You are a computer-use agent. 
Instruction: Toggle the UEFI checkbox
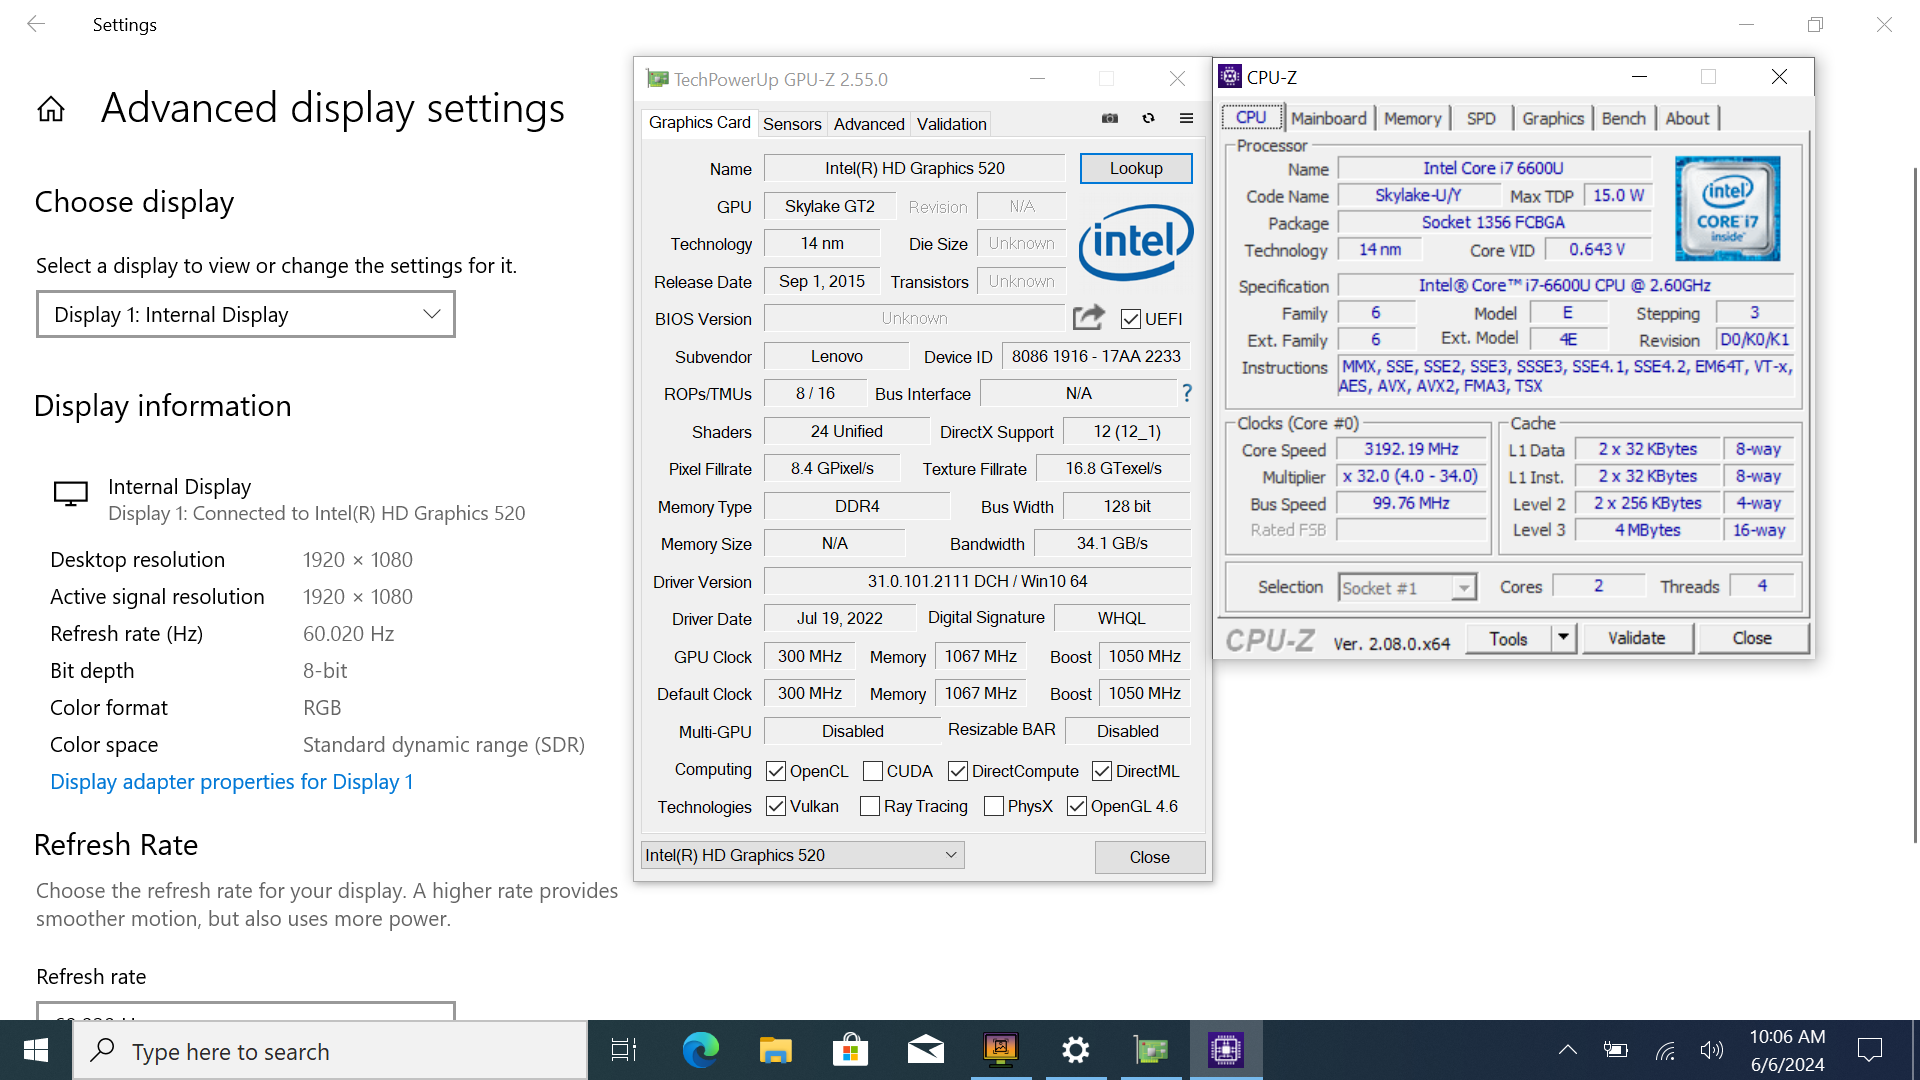pos(1131,319)
